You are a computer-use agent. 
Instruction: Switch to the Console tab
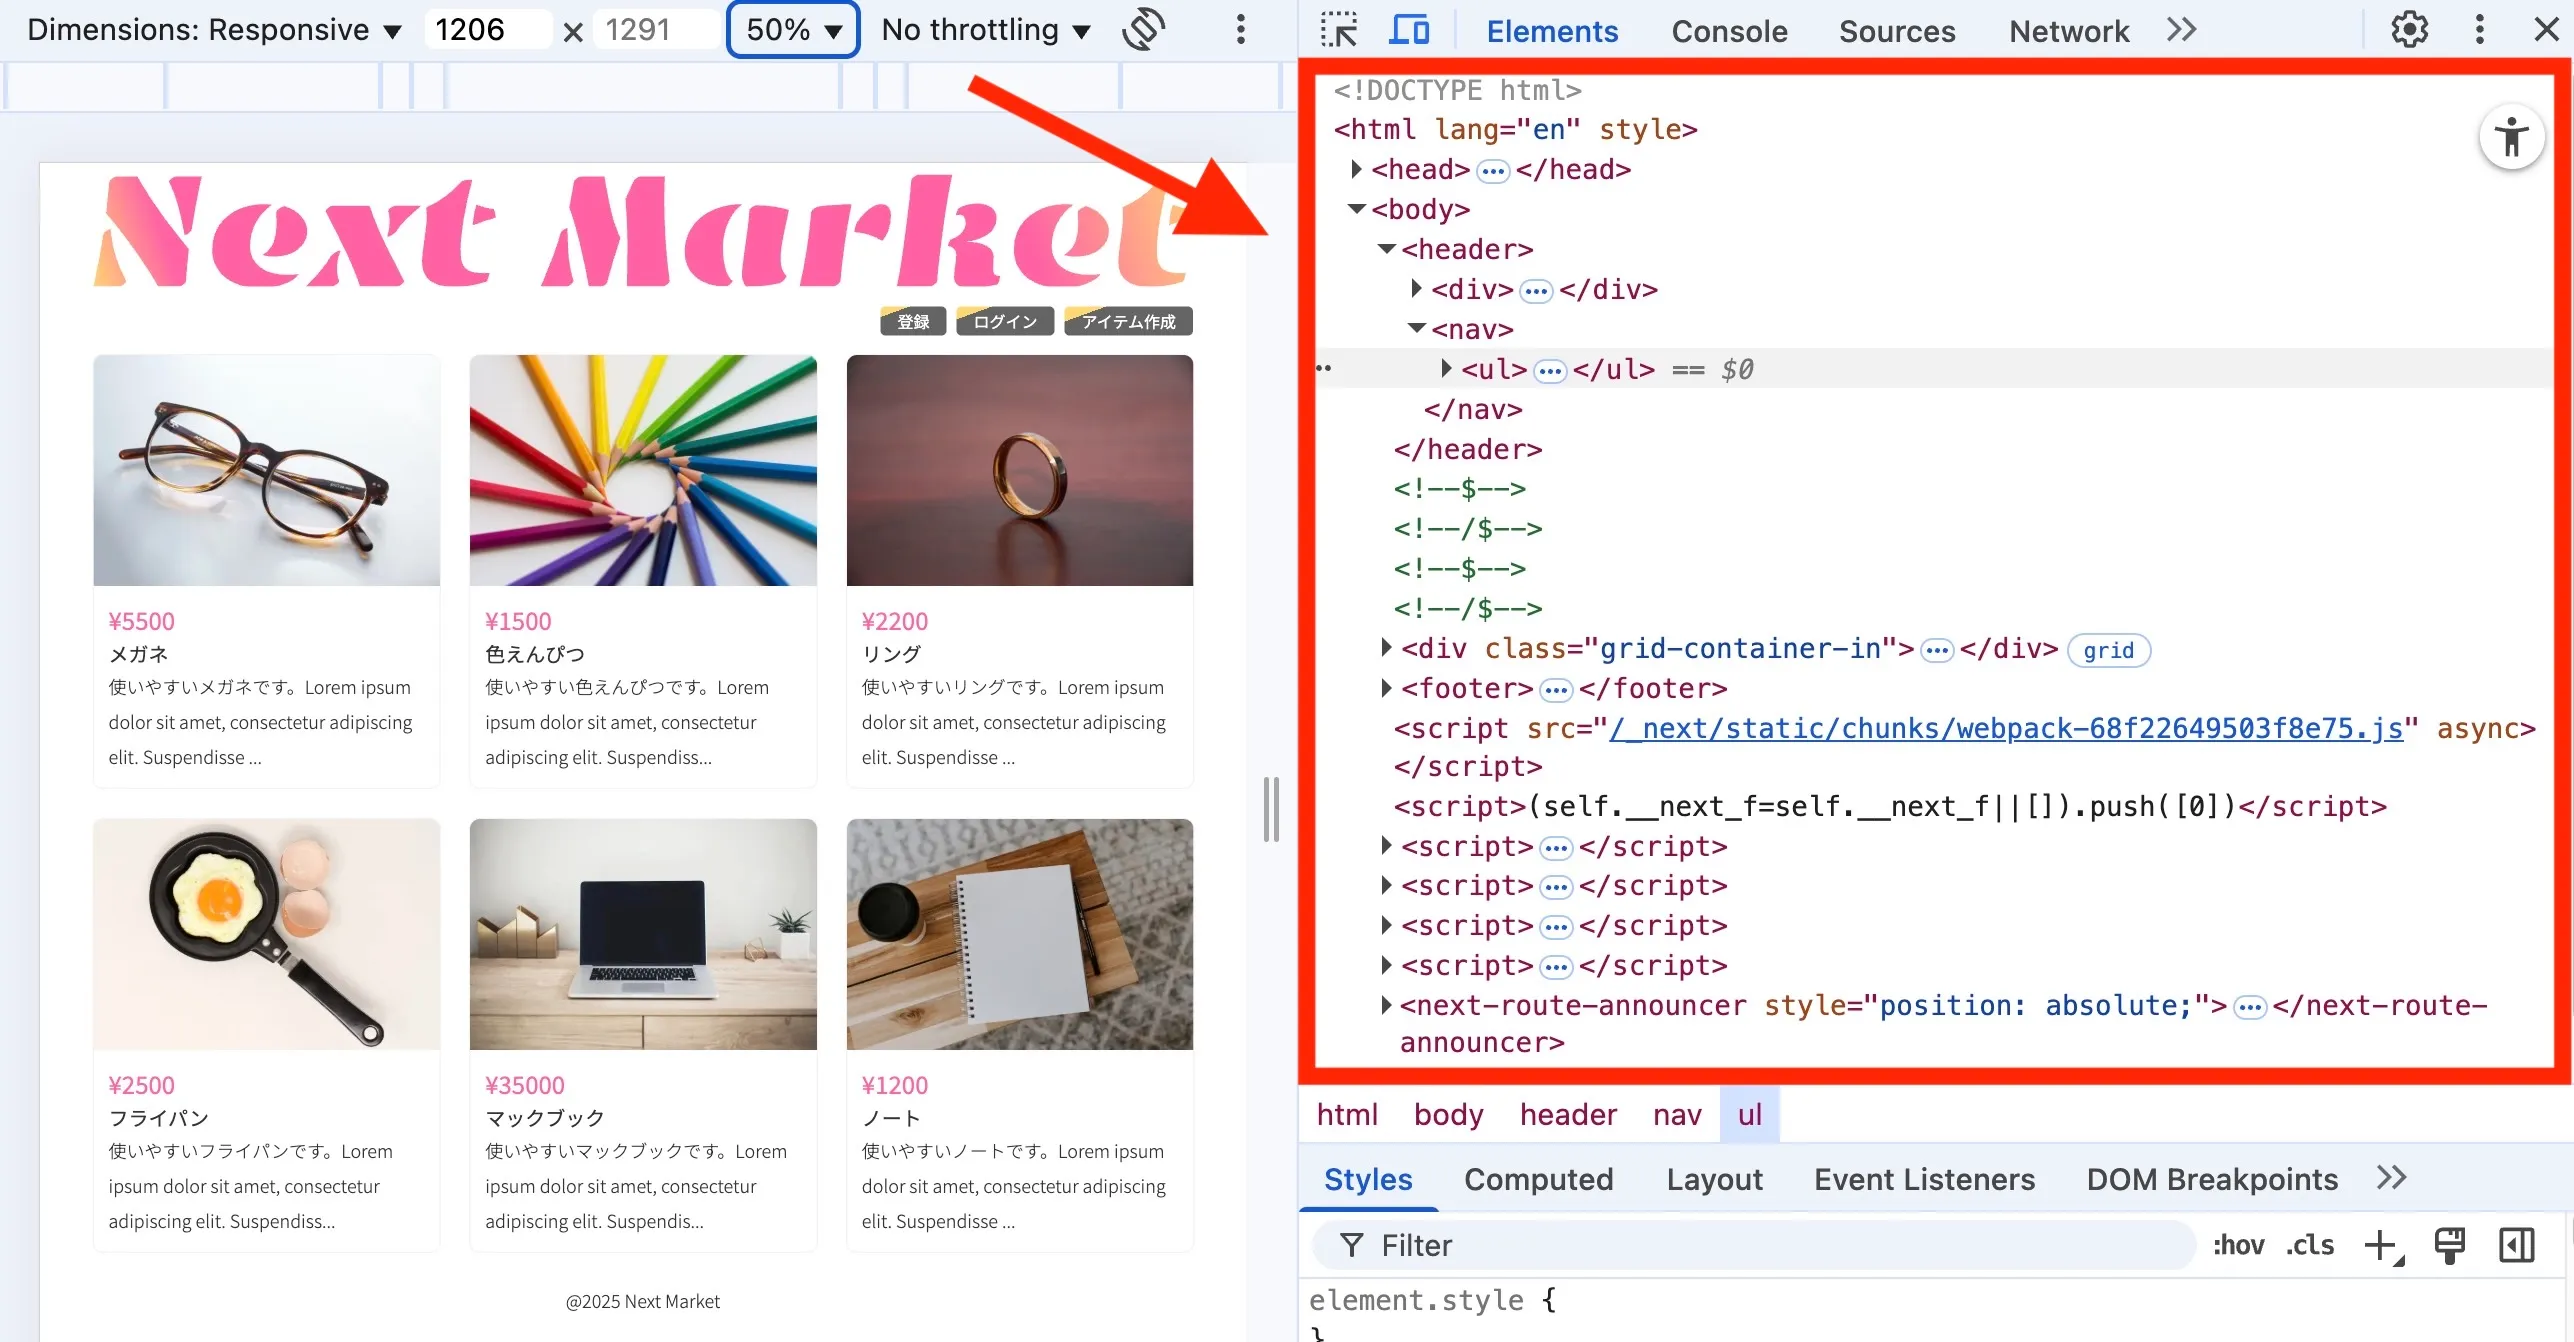(x=1729, y=31)
